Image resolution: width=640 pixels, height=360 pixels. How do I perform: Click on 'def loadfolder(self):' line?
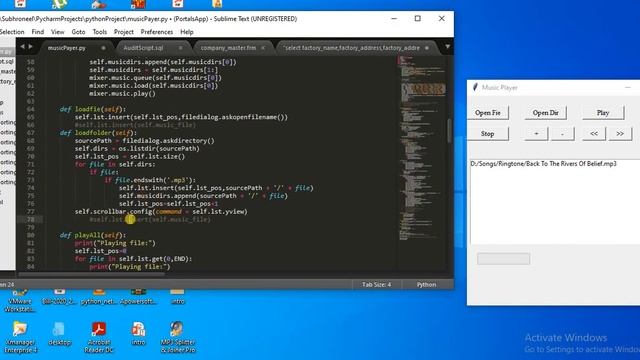coord(98,133)
